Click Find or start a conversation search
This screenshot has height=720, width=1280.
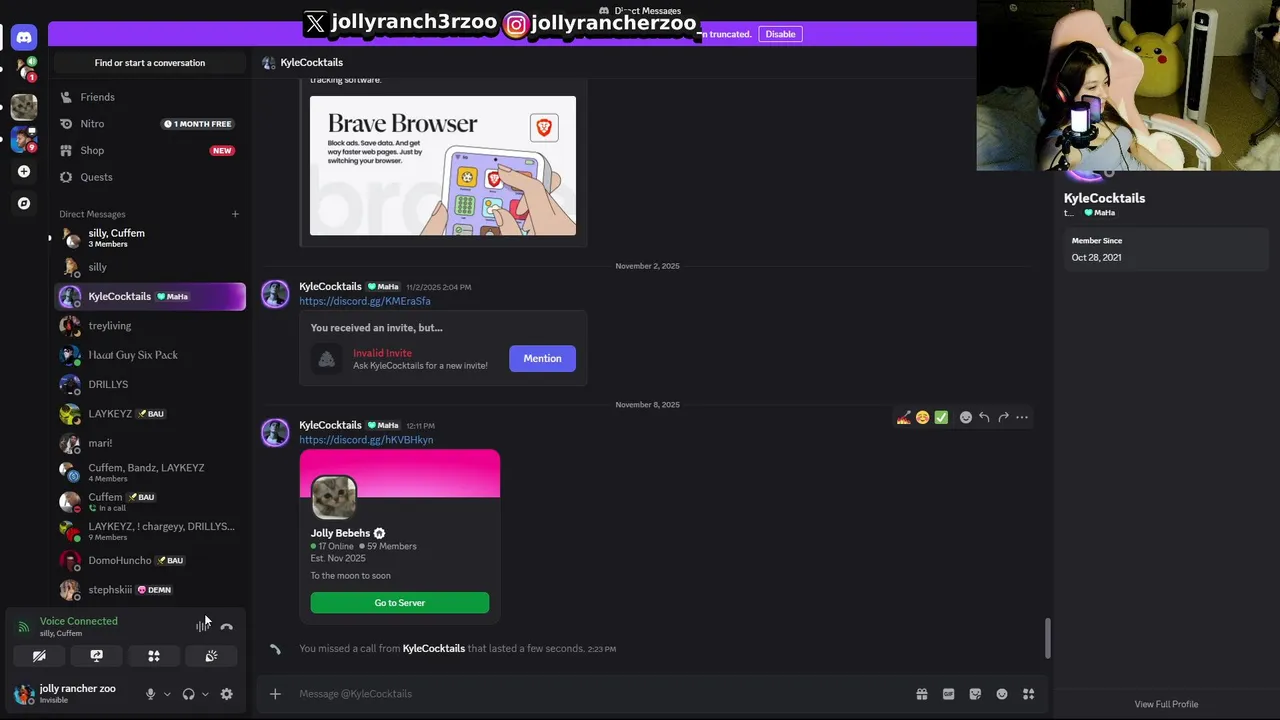pos(150,63)
